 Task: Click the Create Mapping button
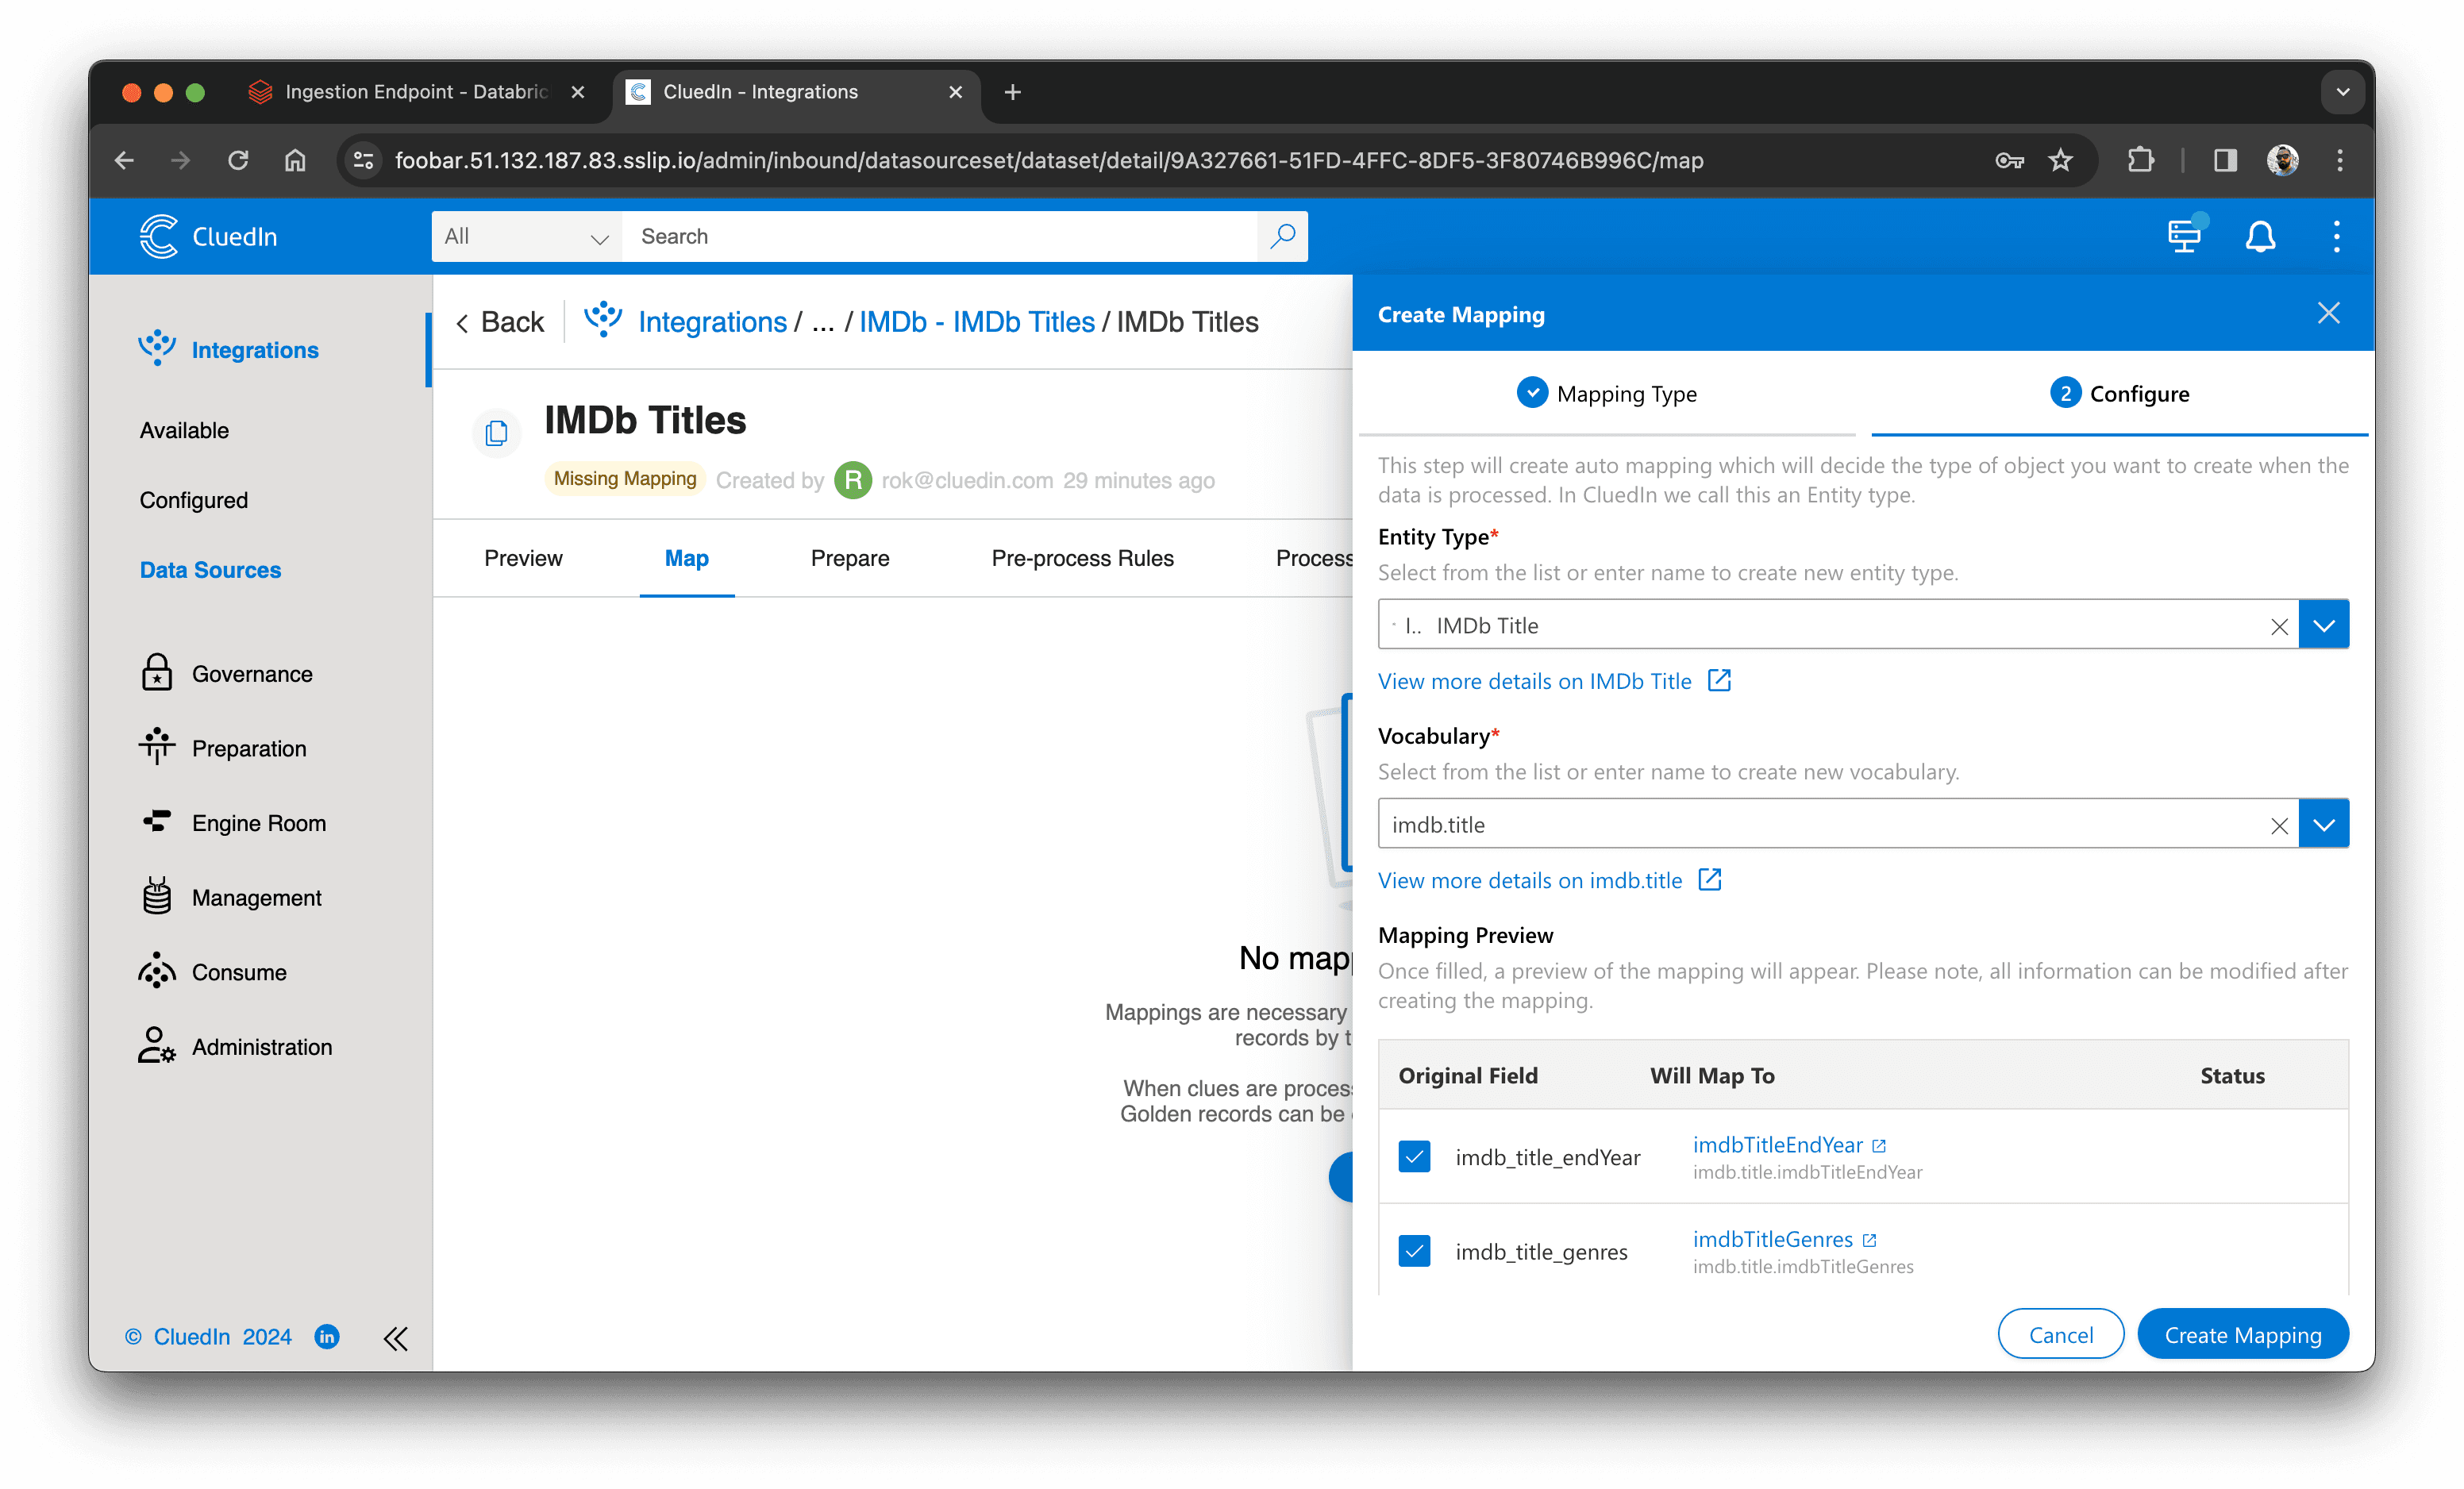tap(2242, 1334)
